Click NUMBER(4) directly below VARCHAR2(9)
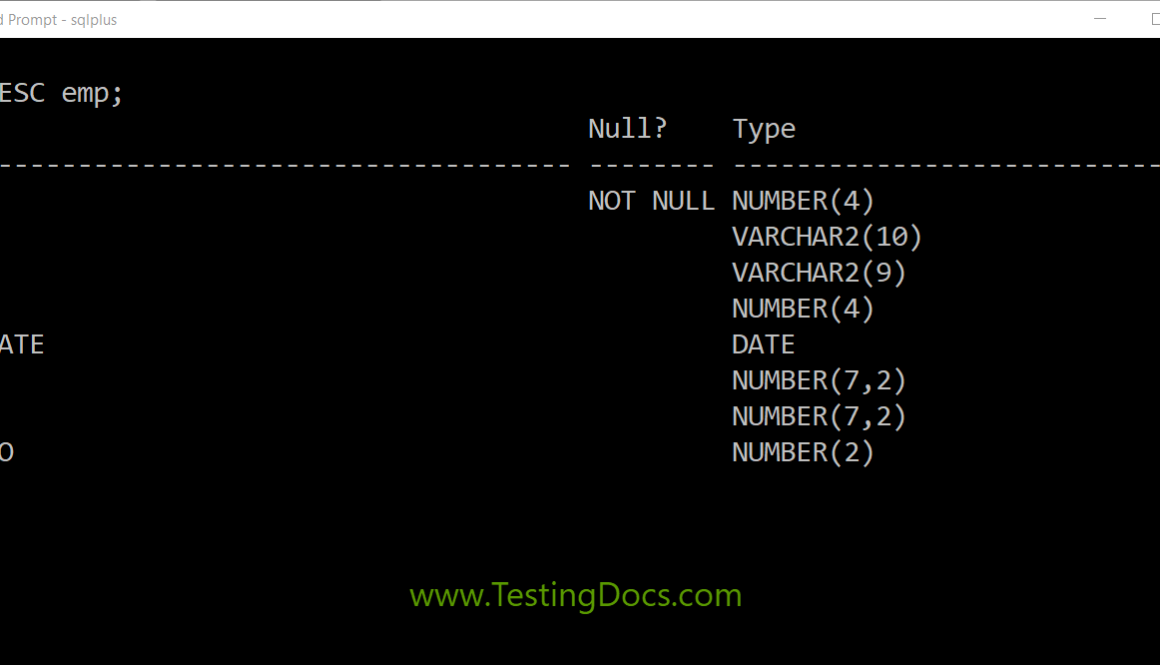This screenshot has width=1160, height=665. pyautogui.click(x=803, y=309)
